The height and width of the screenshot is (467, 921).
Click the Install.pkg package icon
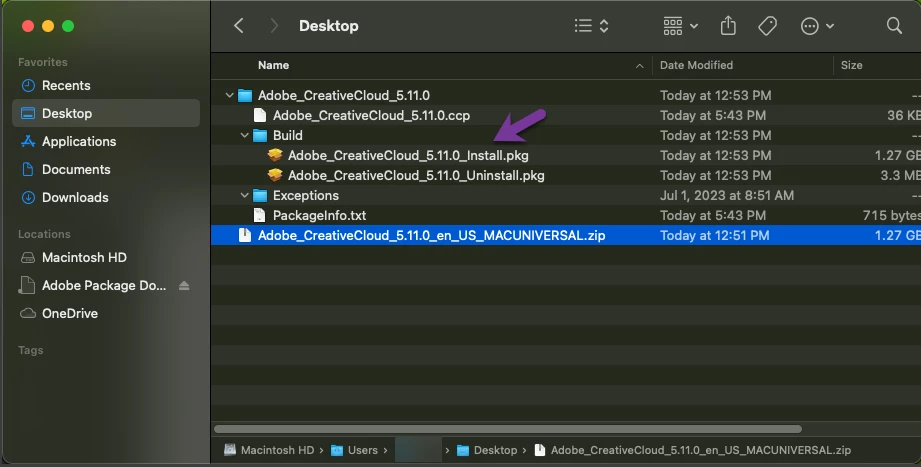[x=275, y=155]
